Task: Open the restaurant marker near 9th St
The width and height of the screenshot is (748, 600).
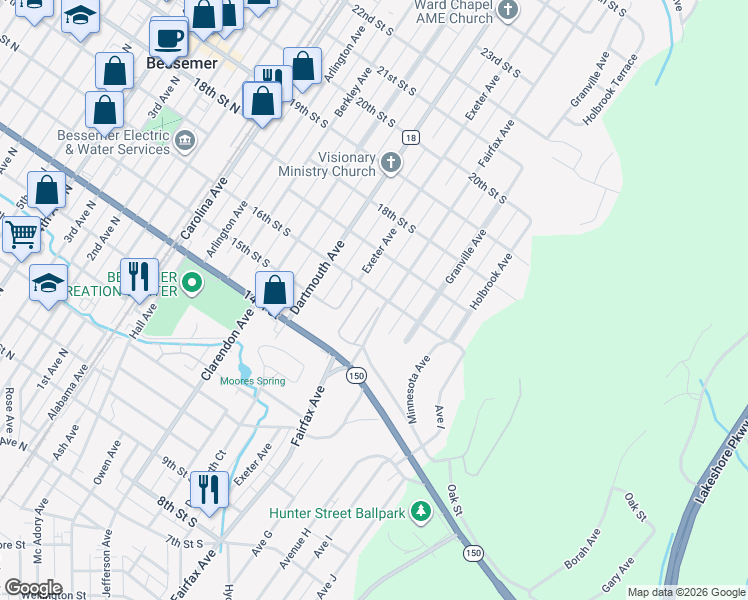Action: (209, 490)
